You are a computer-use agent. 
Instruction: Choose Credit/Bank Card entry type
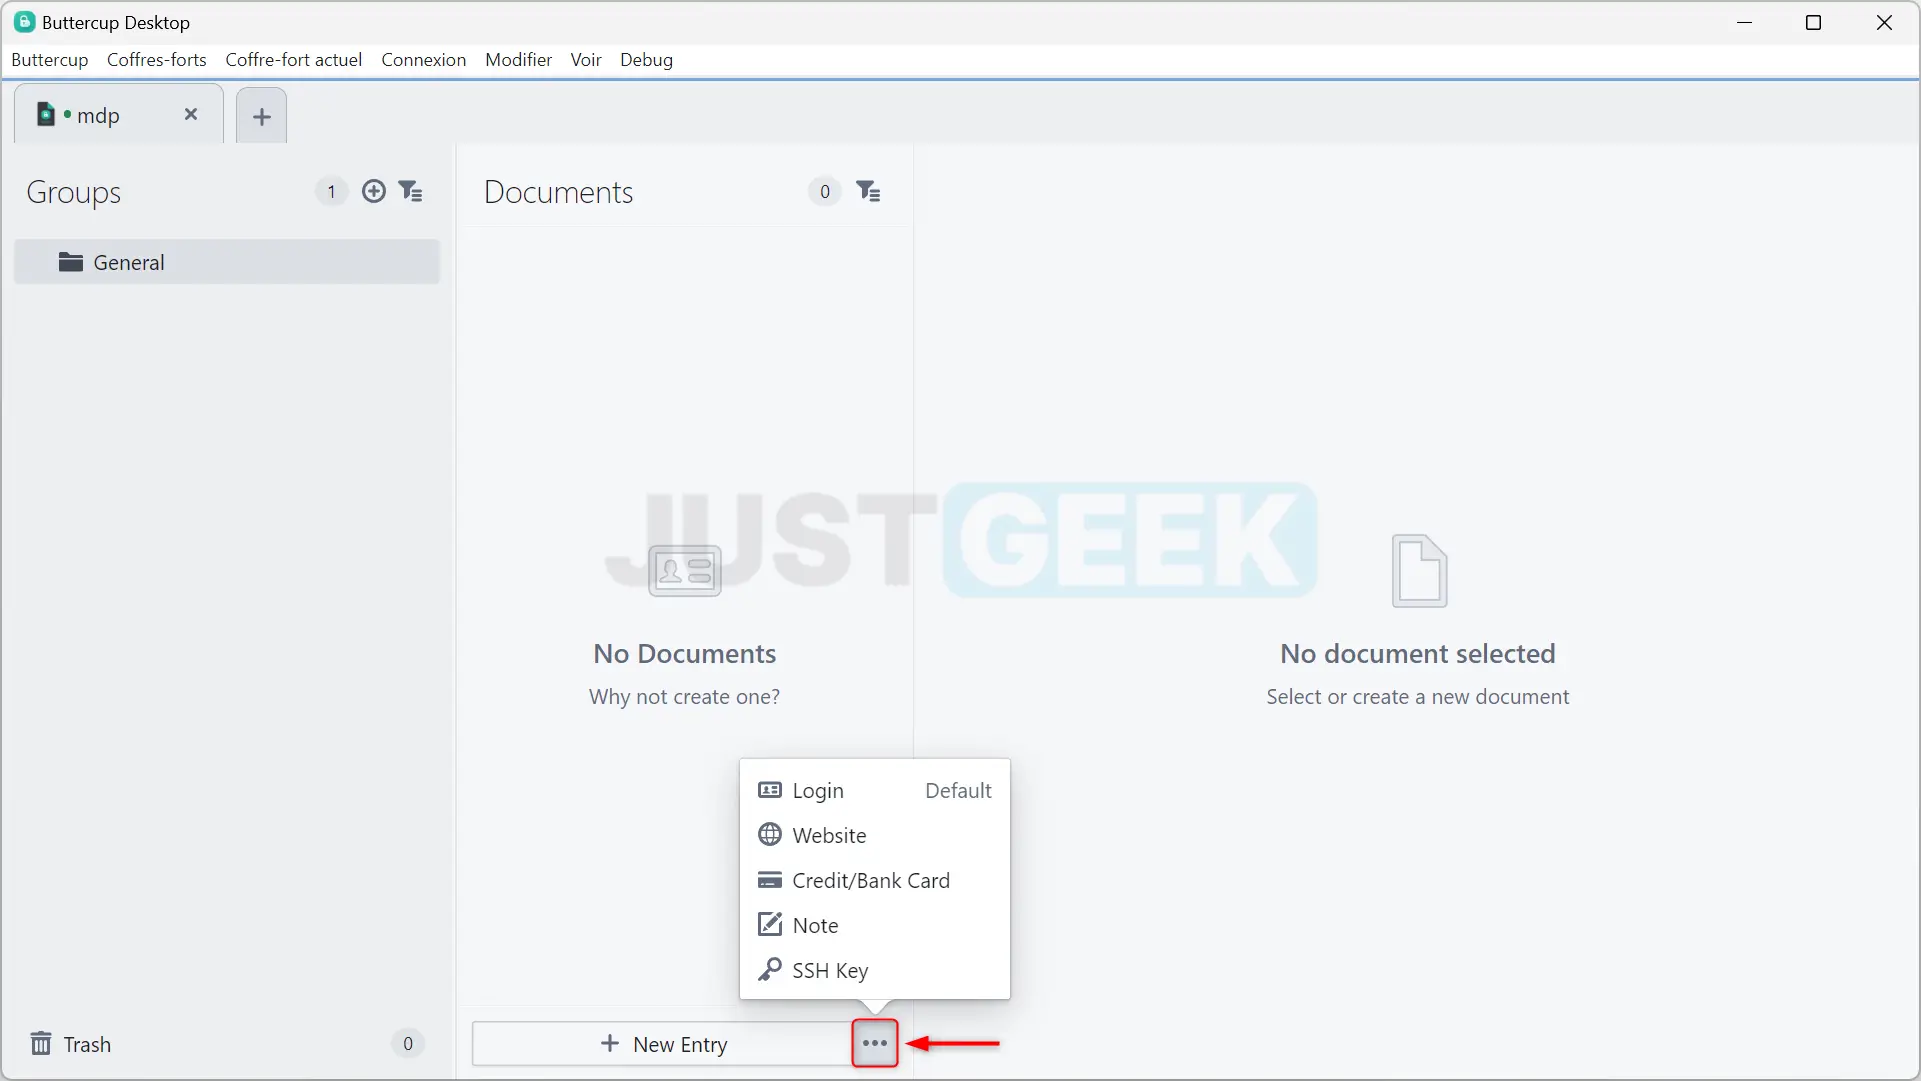click(874, 880)
